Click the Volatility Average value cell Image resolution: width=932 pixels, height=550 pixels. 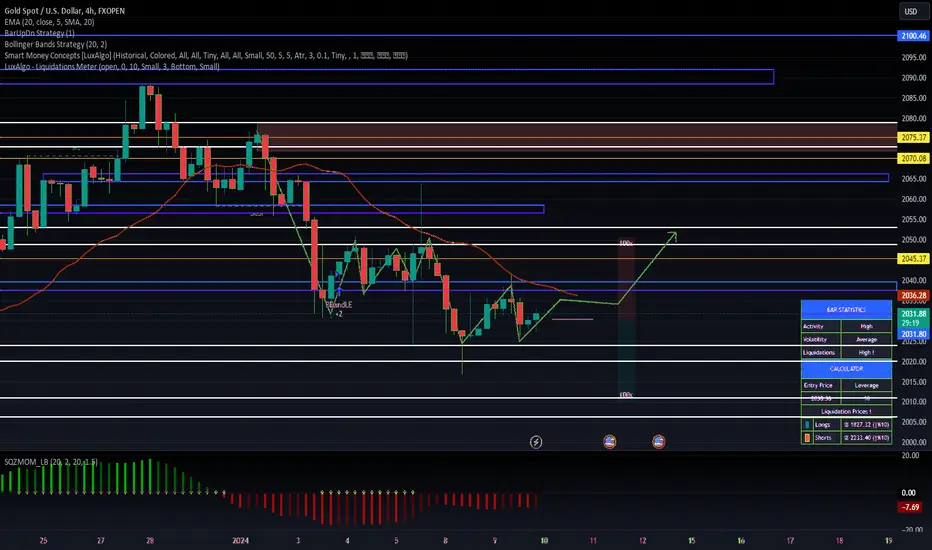(866, 340)
